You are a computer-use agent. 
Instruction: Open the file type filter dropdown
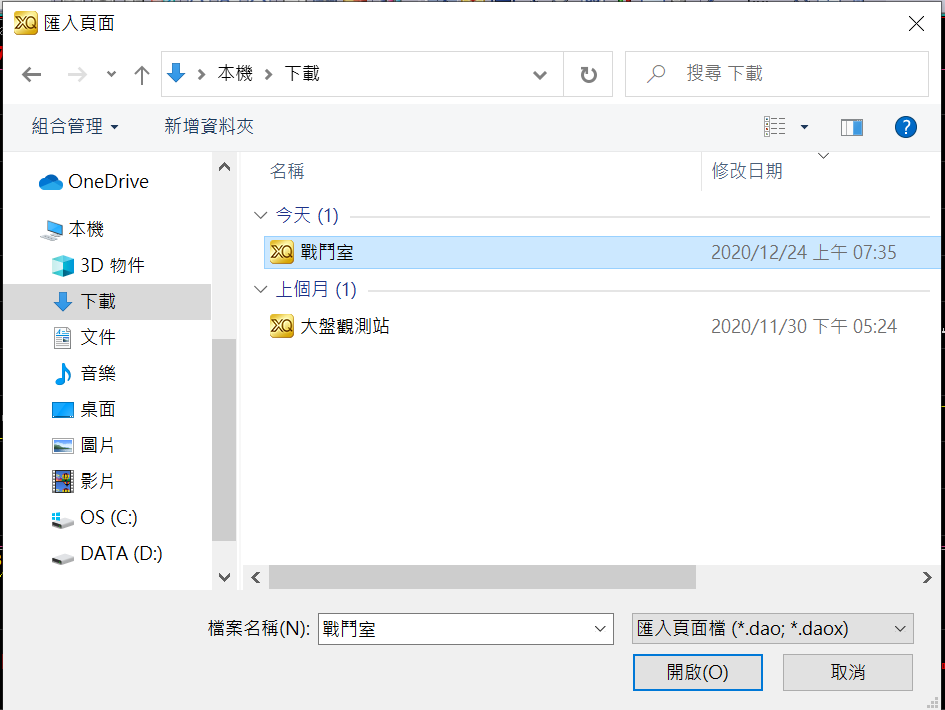click(773, 629)
